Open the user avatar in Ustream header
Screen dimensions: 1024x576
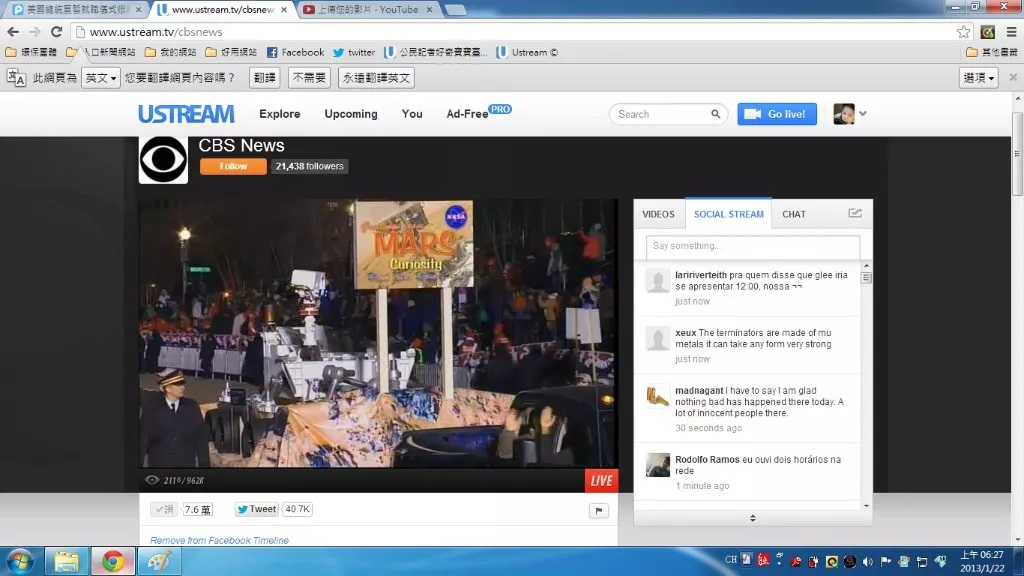pyautogui.click(x=844, y=114)
